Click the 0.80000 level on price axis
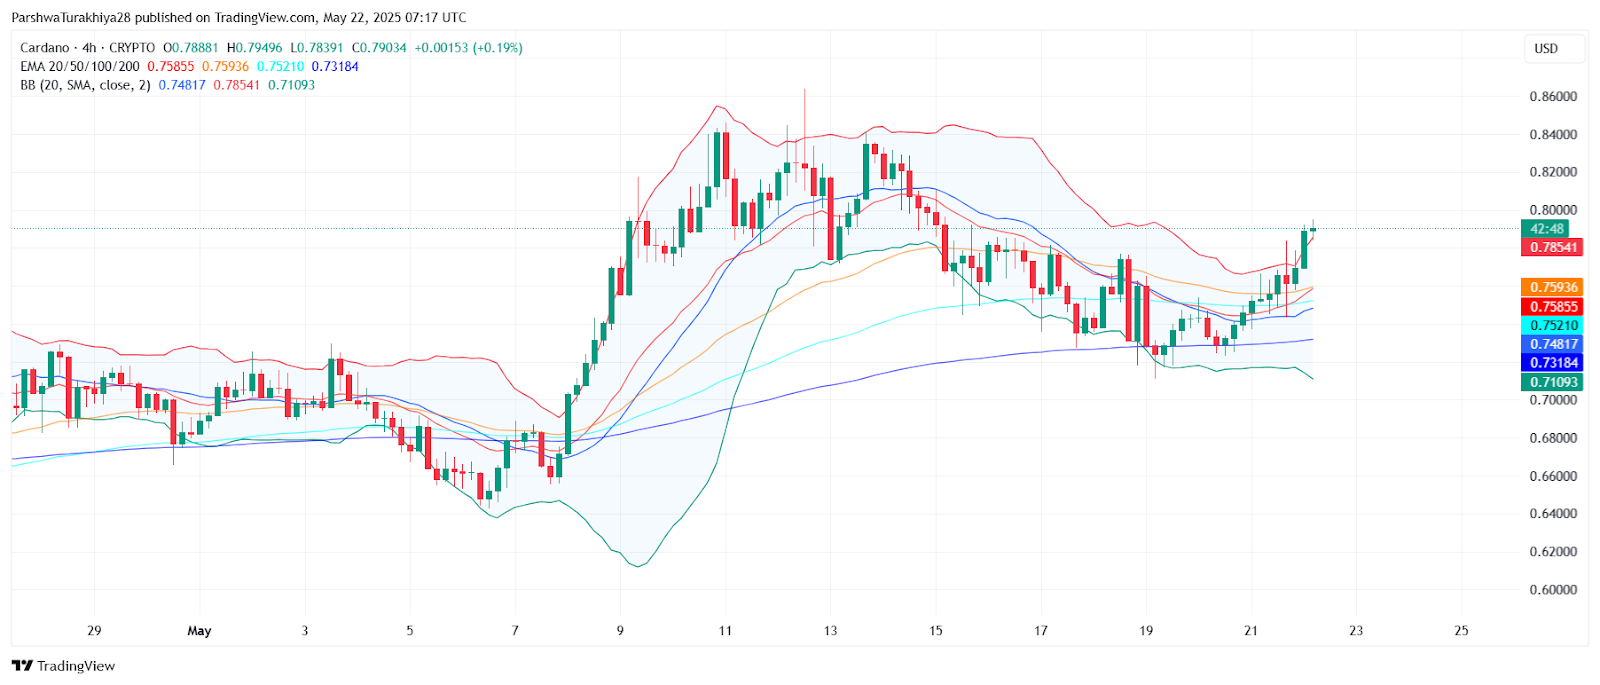1600x685 pixels. (x=1553, y=210)
